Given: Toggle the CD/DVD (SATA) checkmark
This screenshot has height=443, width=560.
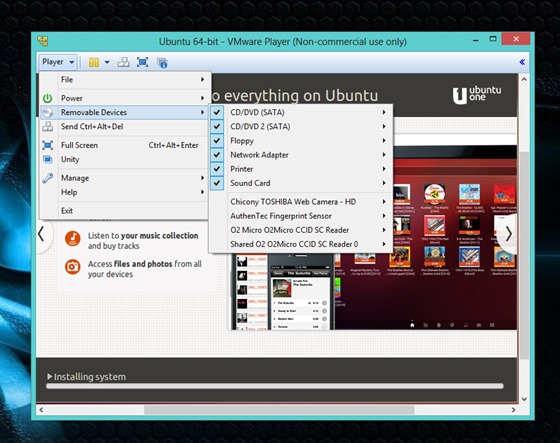Looking at the screenshot, I should 217,112.
